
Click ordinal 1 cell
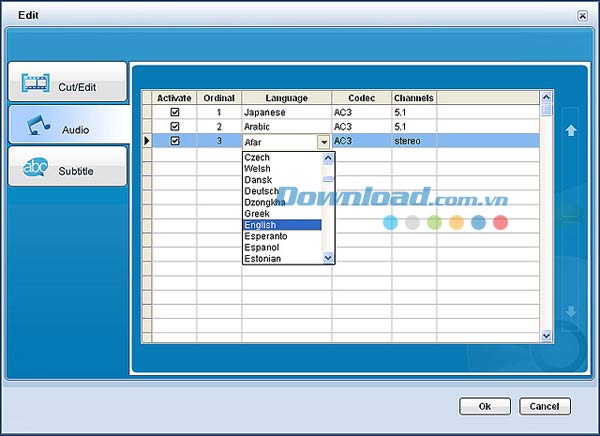[219, 112]
